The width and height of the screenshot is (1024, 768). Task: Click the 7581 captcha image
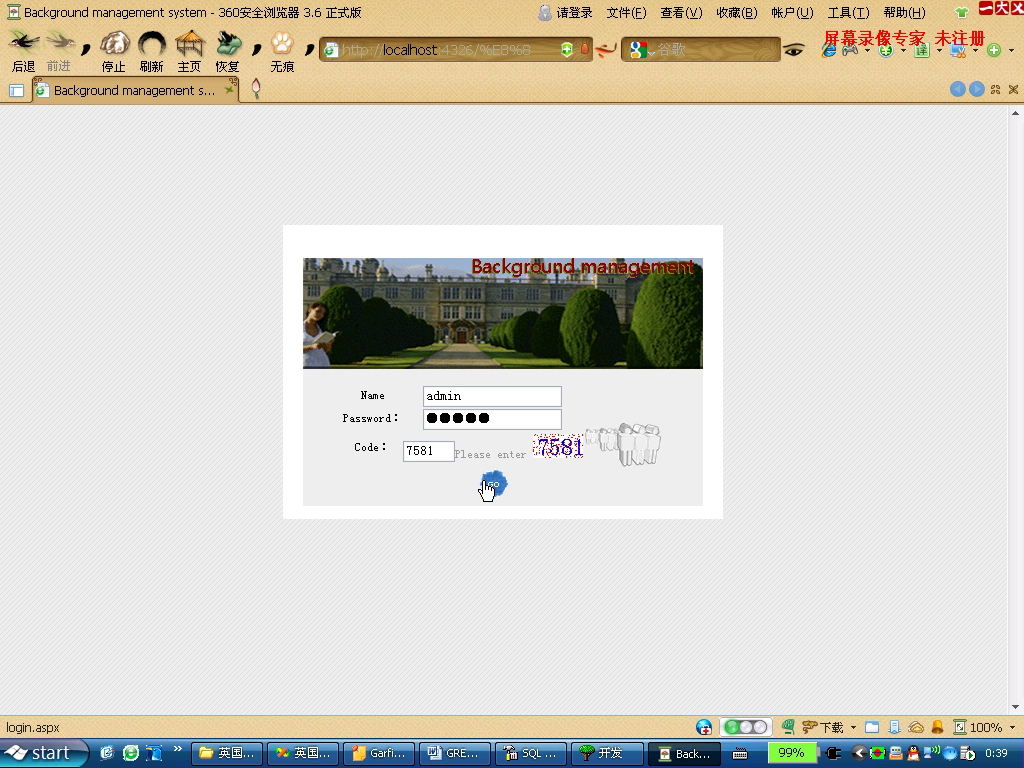[x=559, y=447]
